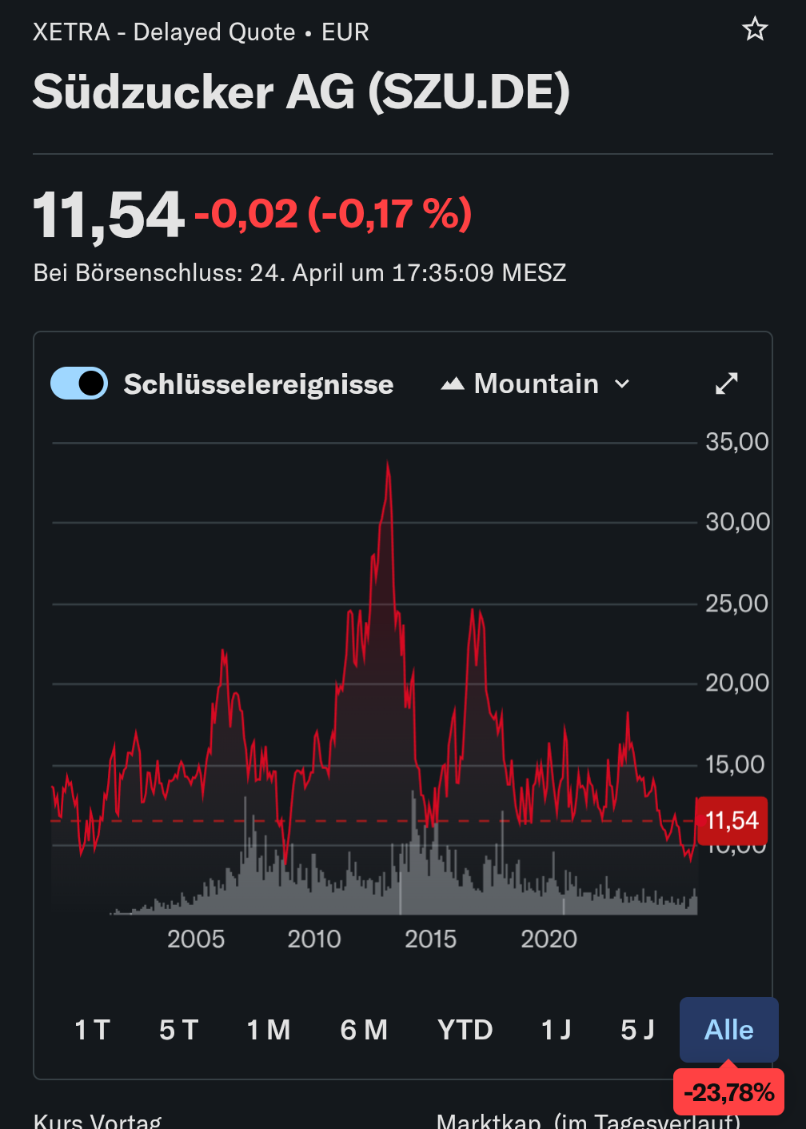Click the 15,00 price axis label

[x=737, y=765]
